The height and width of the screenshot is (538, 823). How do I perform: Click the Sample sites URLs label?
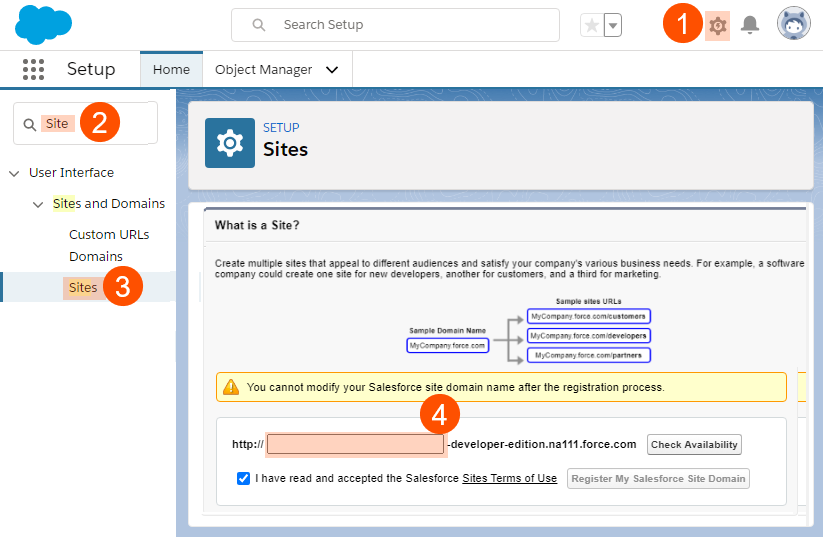[x=588, y=301]
